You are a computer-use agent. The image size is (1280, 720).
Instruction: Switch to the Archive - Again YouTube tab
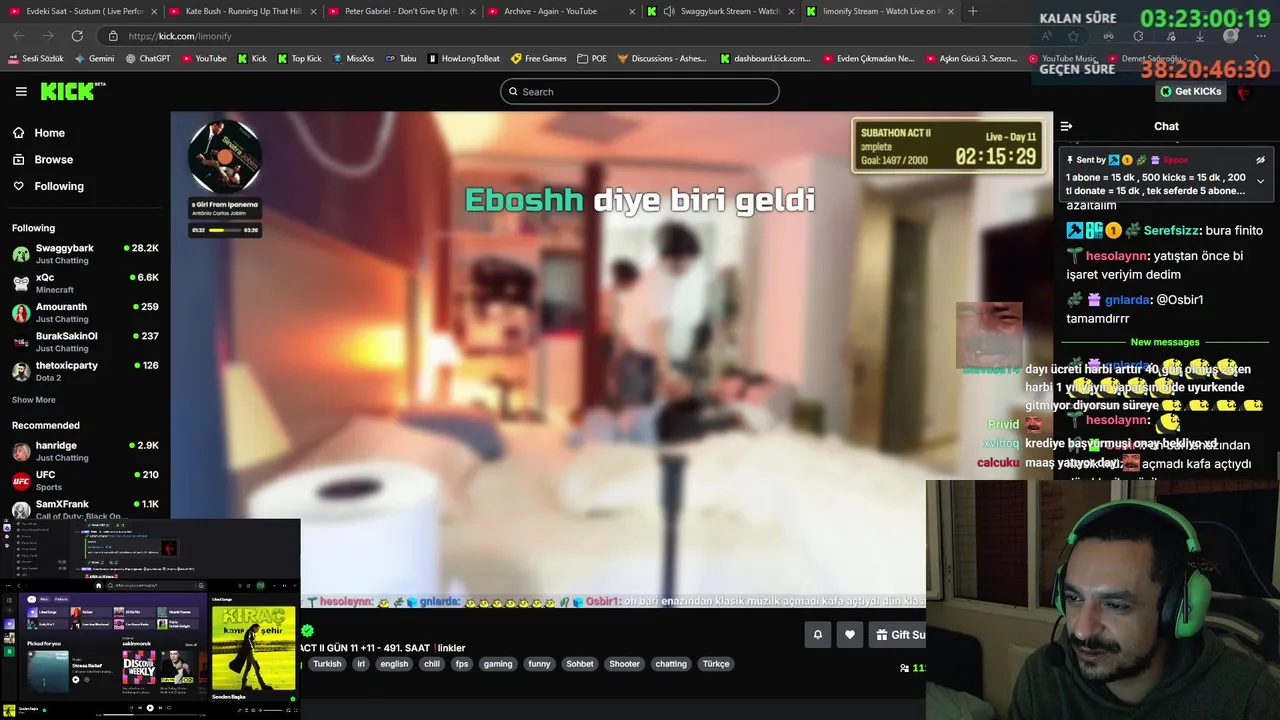[559, 12]
